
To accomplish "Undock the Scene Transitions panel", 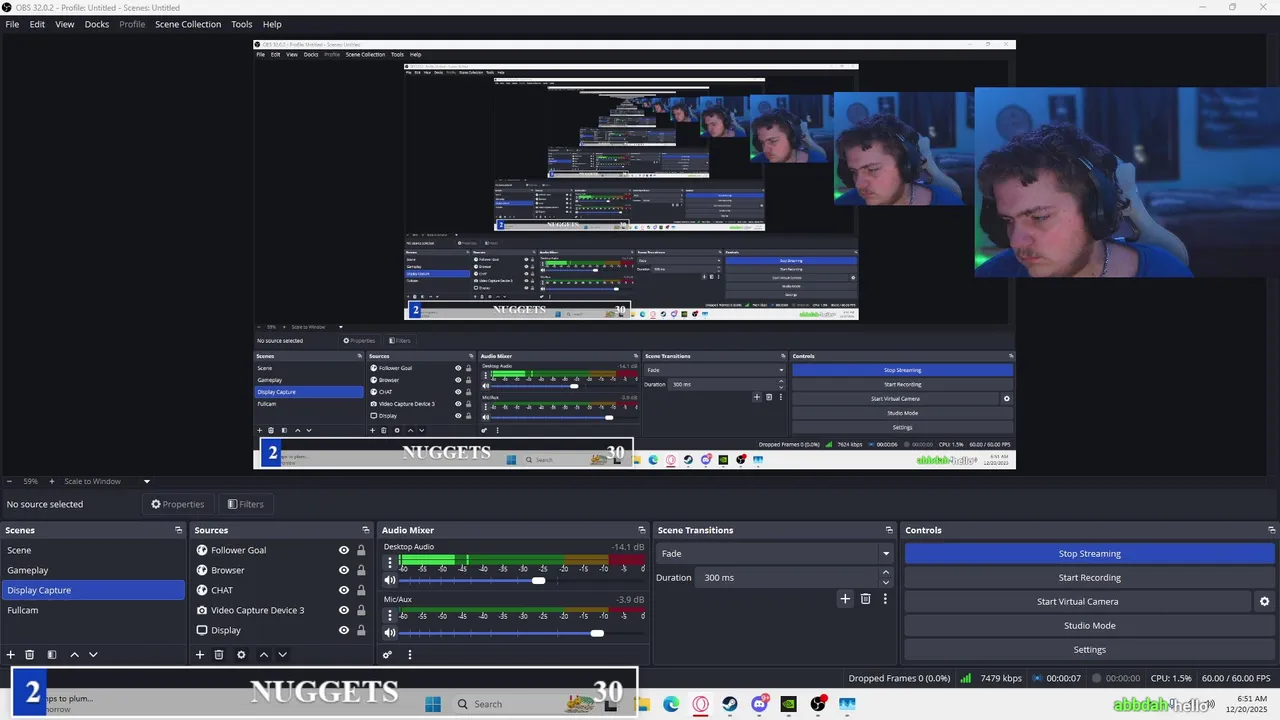I will 889,530.
